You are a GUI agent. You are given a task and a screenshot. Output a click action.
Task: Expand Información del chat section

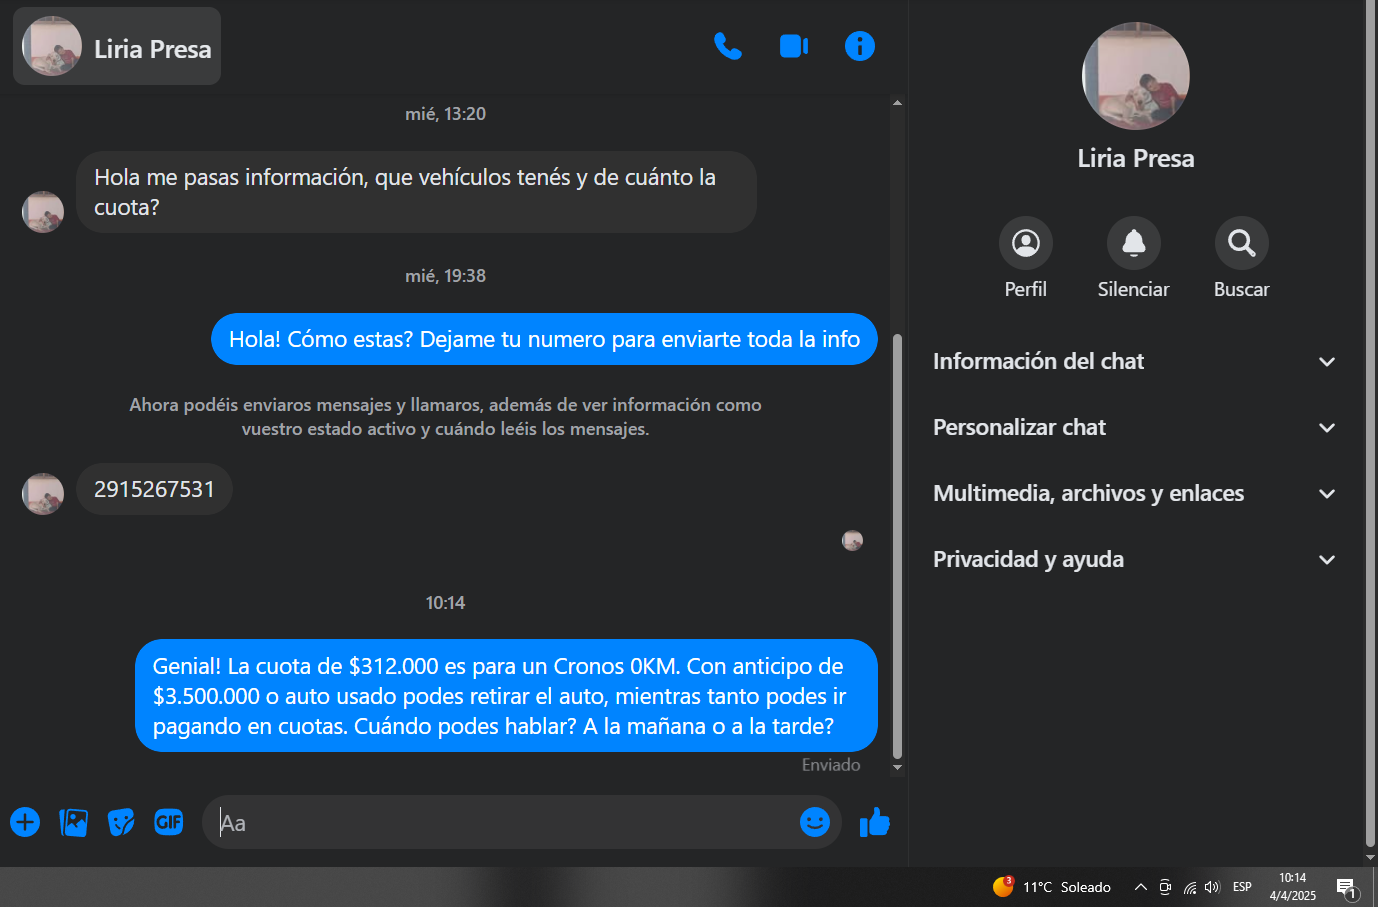pos(1135,362)
